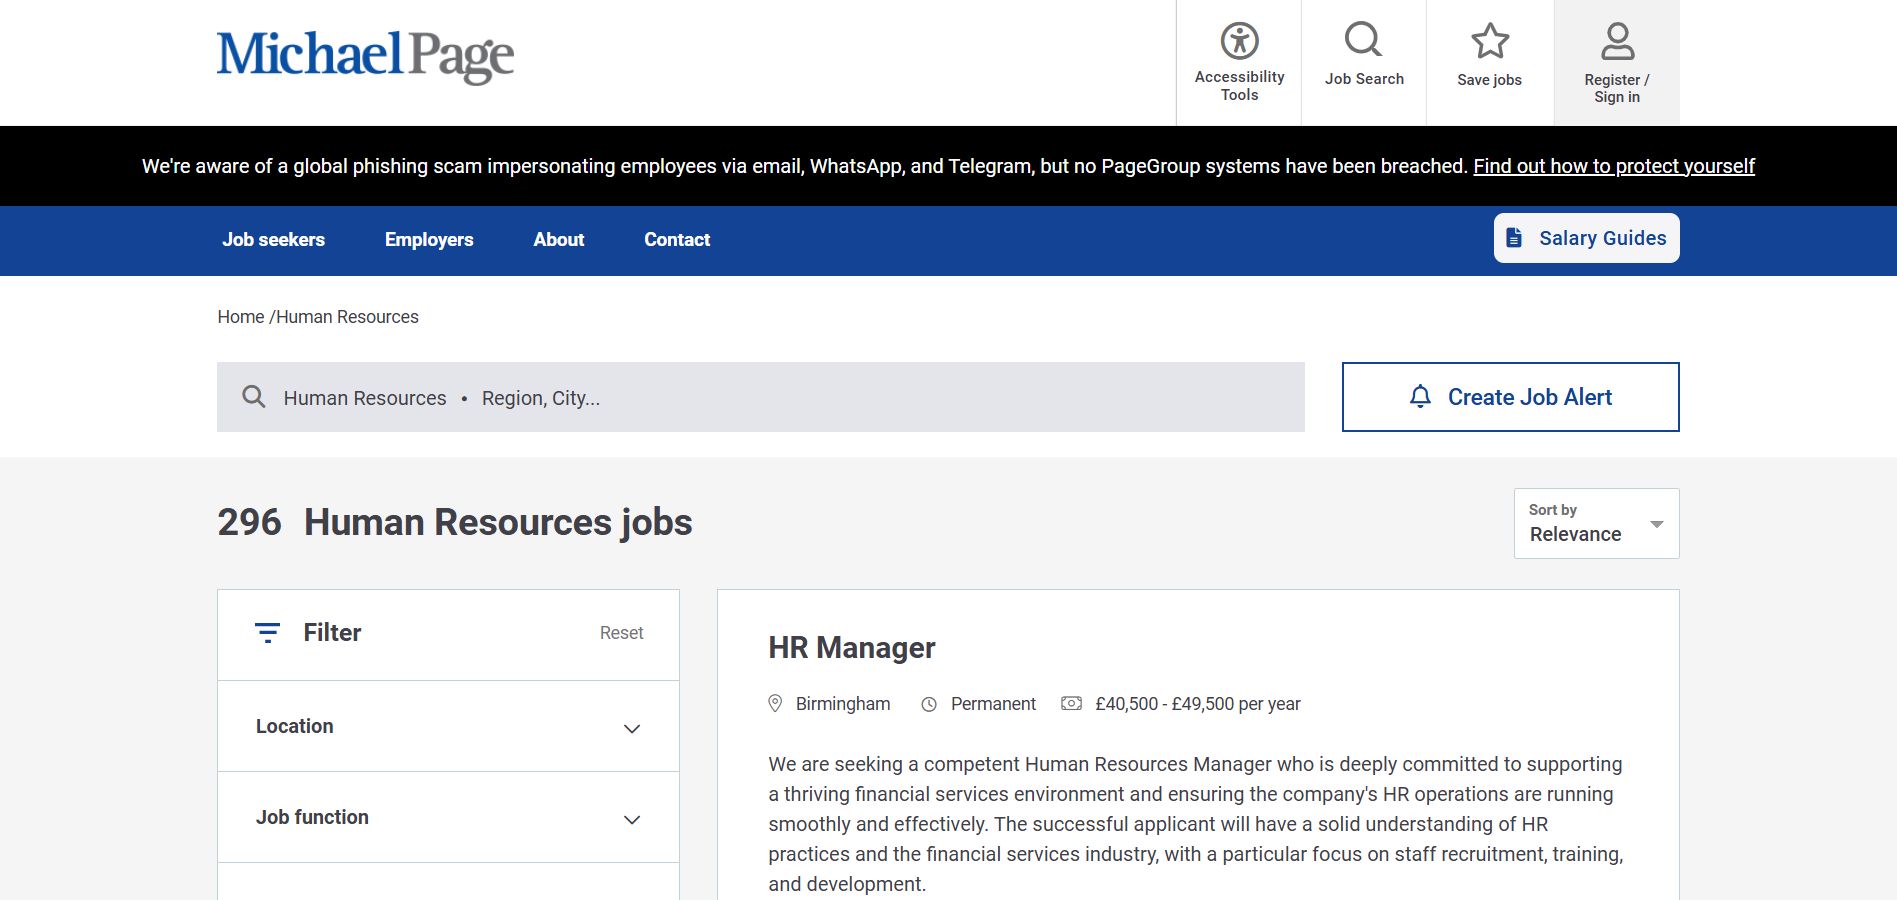Open the Employers menu
This screenshot has width=1897, height=900.
pyautogui.click(x=428, y=239)
